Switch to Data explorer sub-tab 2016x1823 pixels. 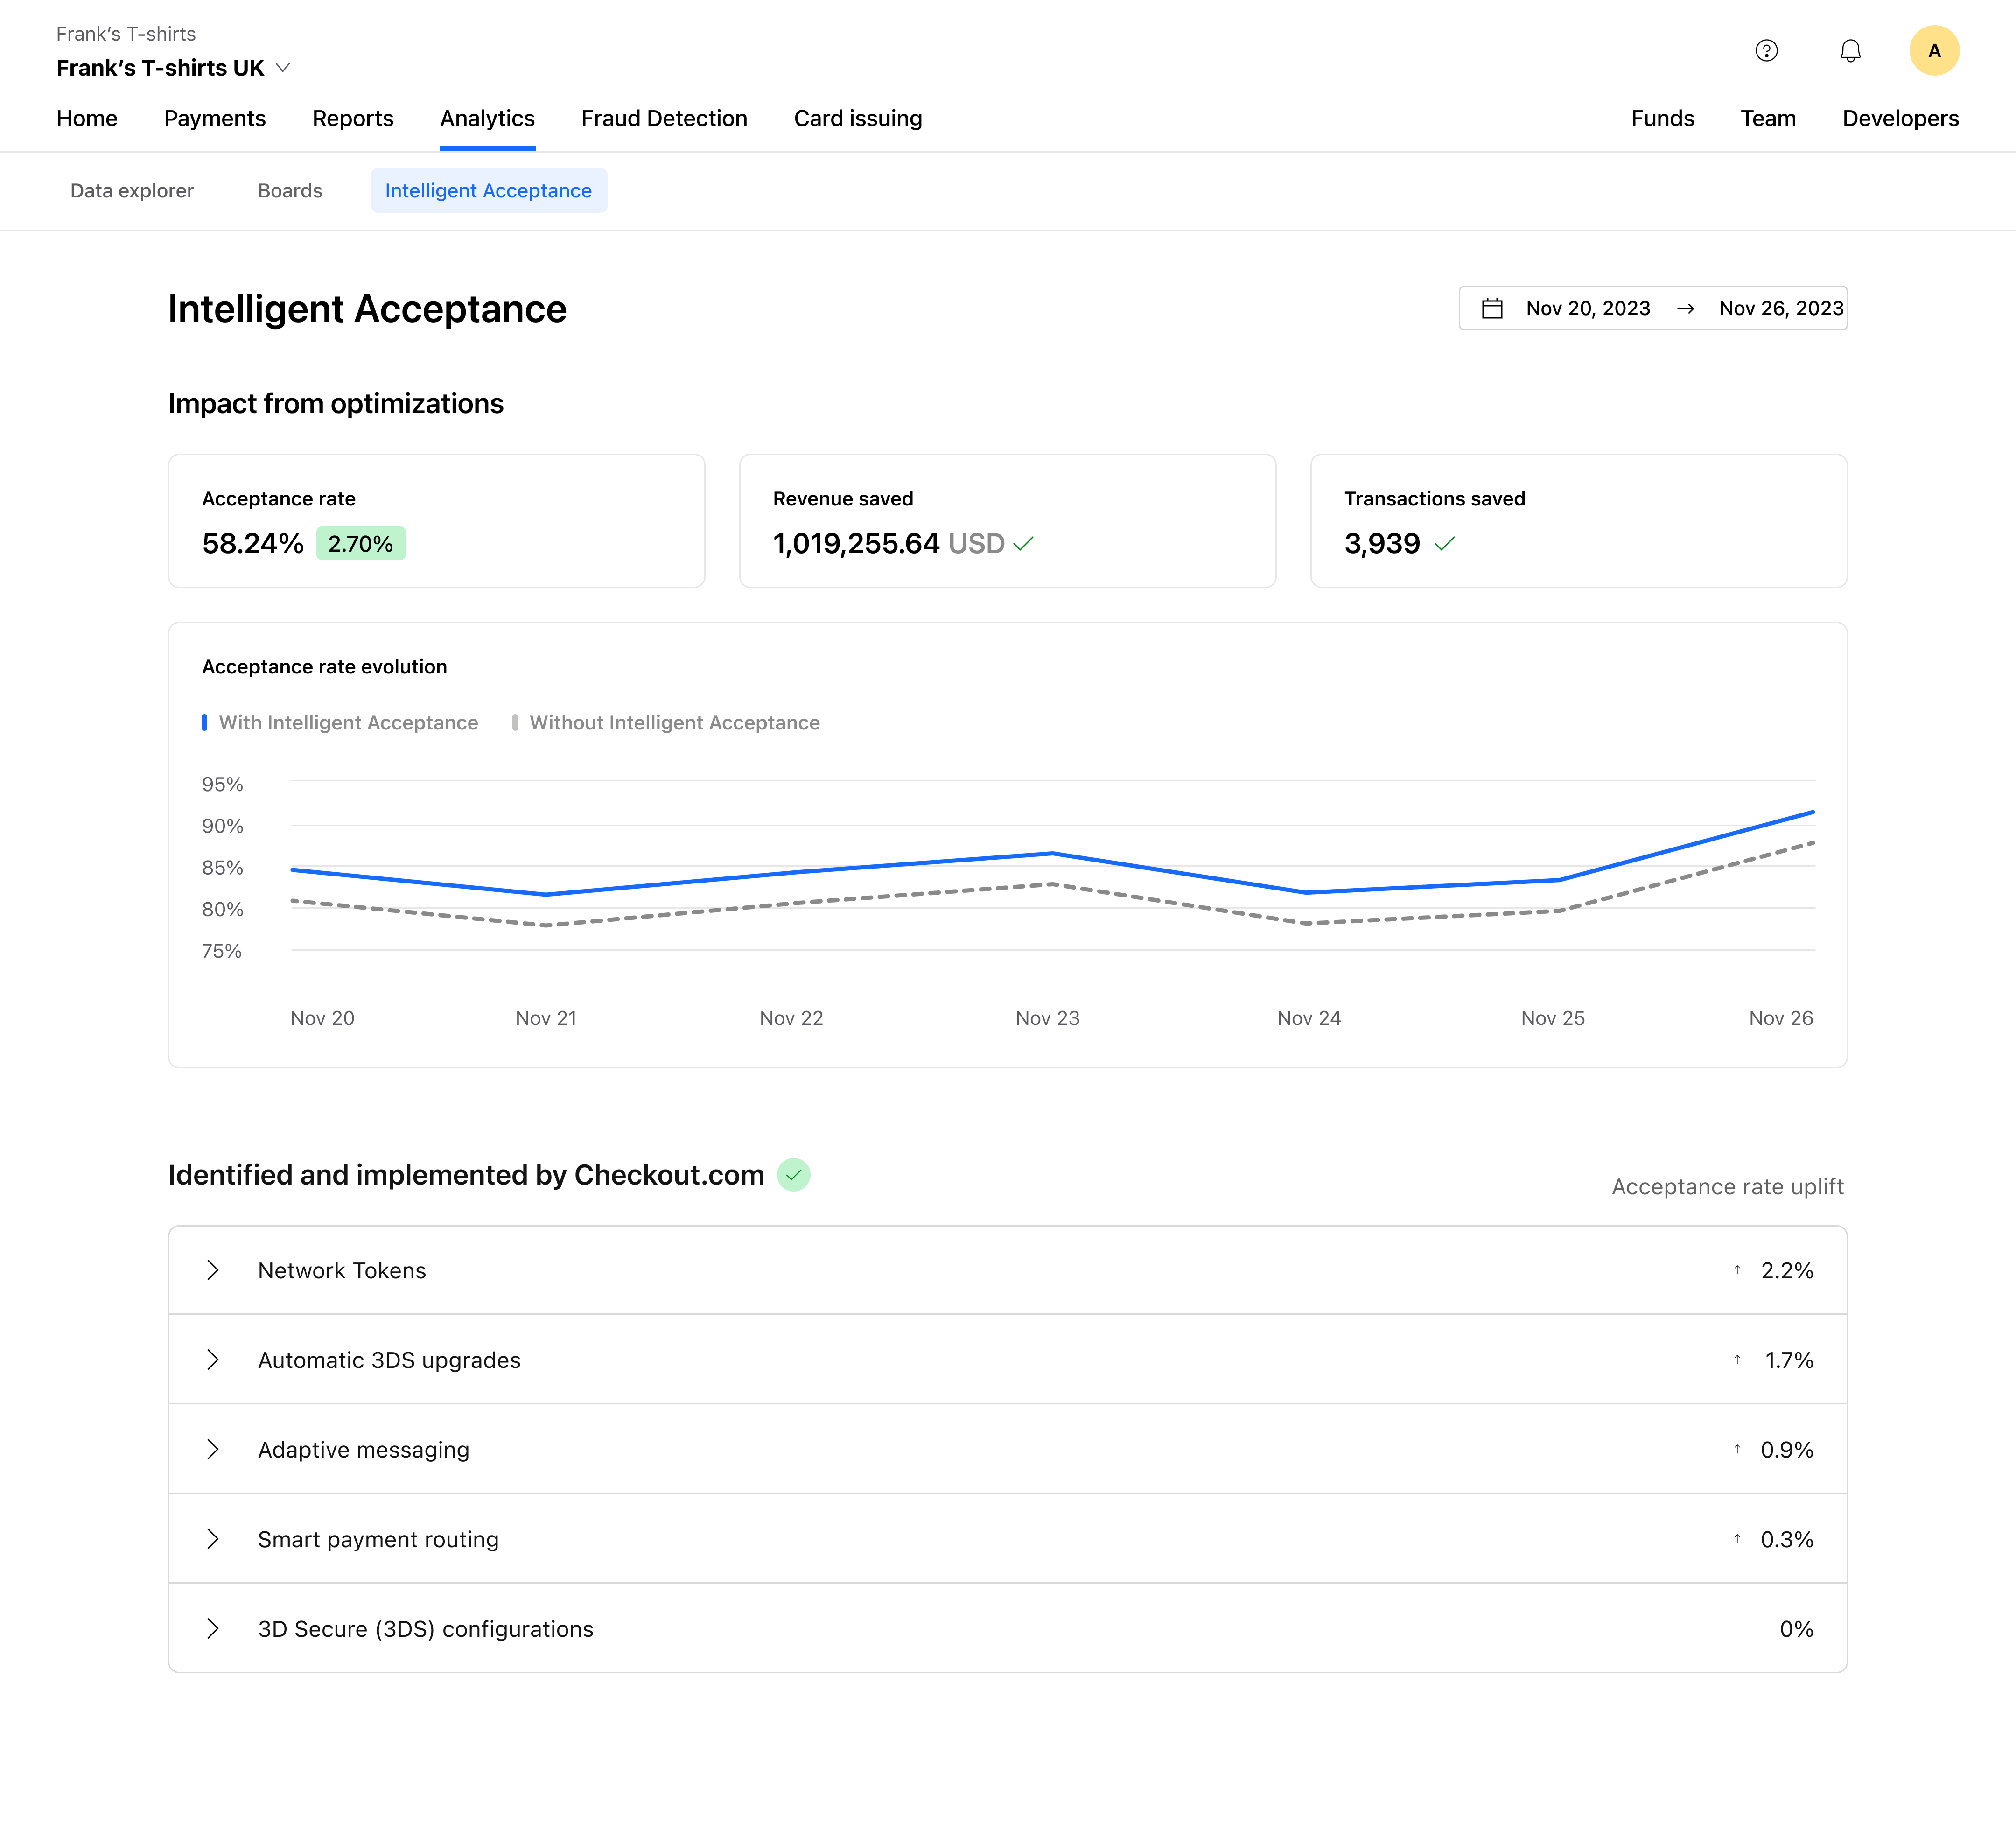pos(132,190)
